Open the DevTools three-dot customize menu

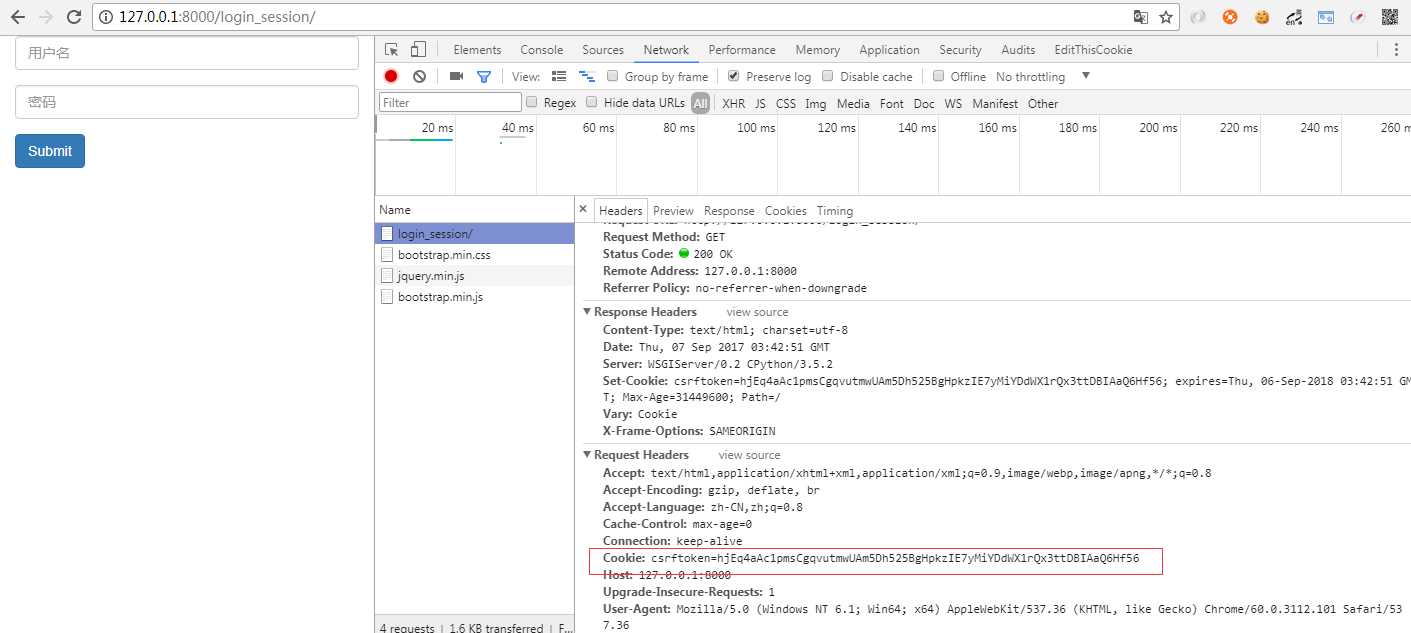point(1396,50)
